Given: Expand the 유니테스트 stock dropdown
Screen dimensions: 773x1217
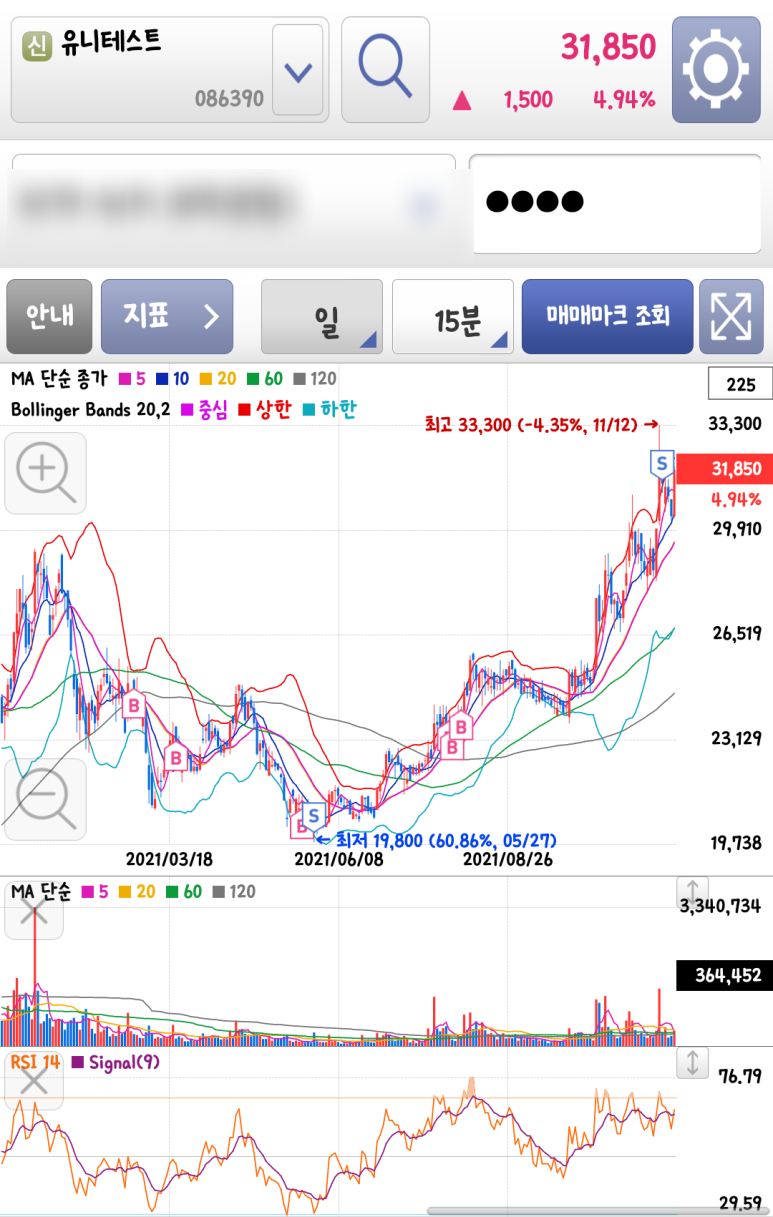Looking at the screenshot, I should (298, 70).
